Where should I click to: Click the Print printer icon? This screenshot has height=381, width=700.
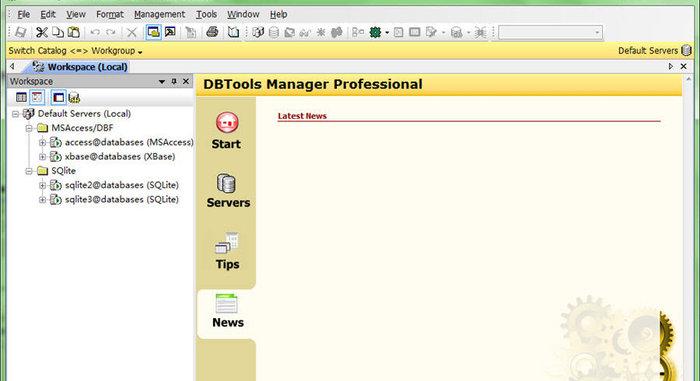[x=212, y=32]
